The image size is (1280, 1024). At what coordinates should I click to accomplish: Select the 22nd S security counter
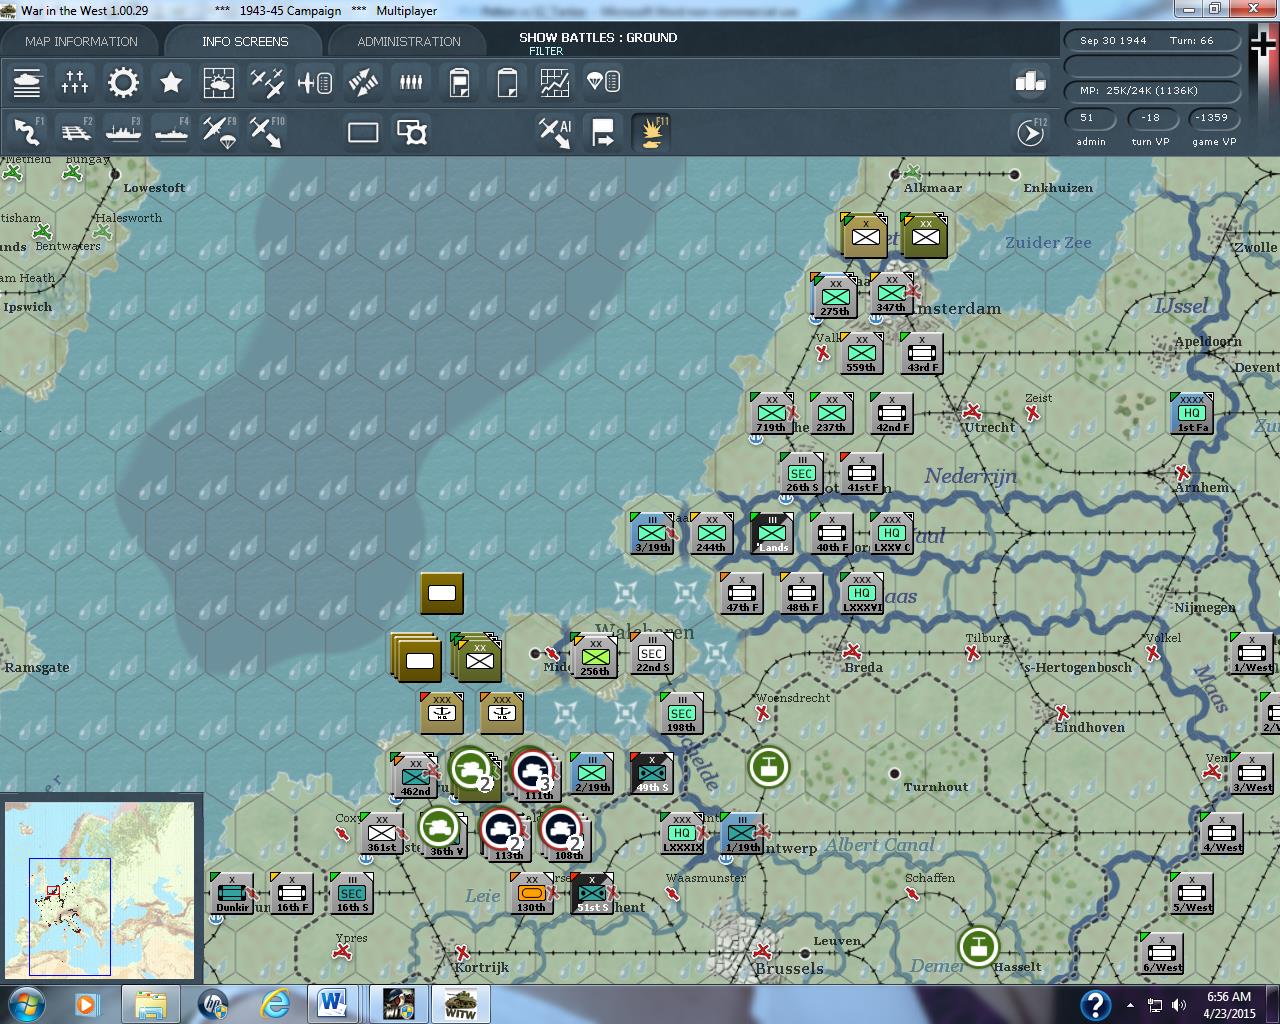(x=651, y=653)
